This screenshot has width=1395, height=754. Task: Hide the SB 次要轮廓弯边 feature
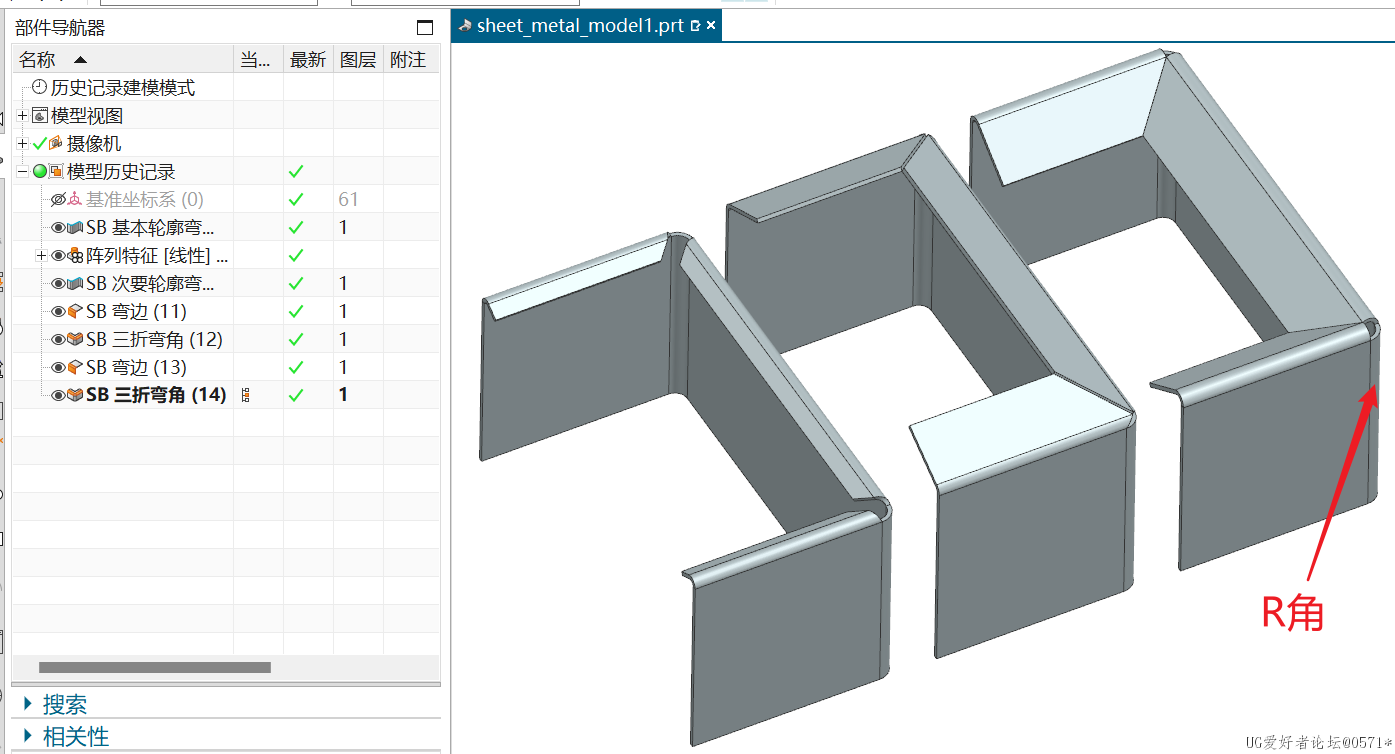(58, 284)
